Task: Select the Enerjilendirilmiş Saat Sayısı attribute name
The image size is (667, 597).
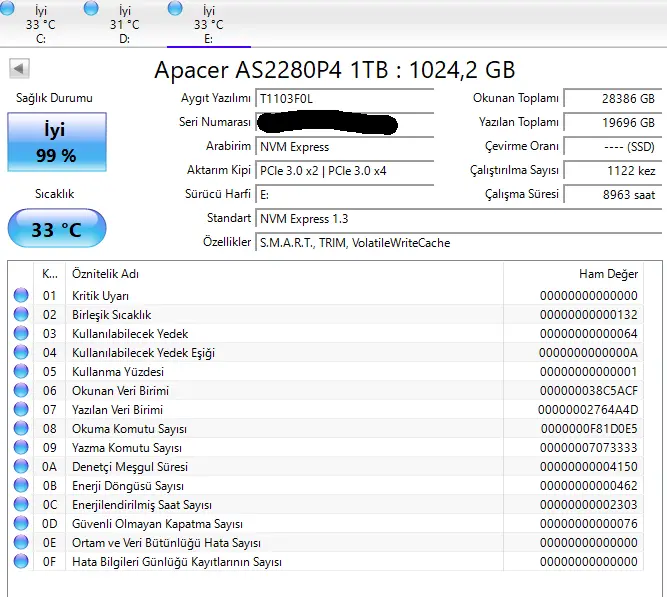Action: point(142,505)
